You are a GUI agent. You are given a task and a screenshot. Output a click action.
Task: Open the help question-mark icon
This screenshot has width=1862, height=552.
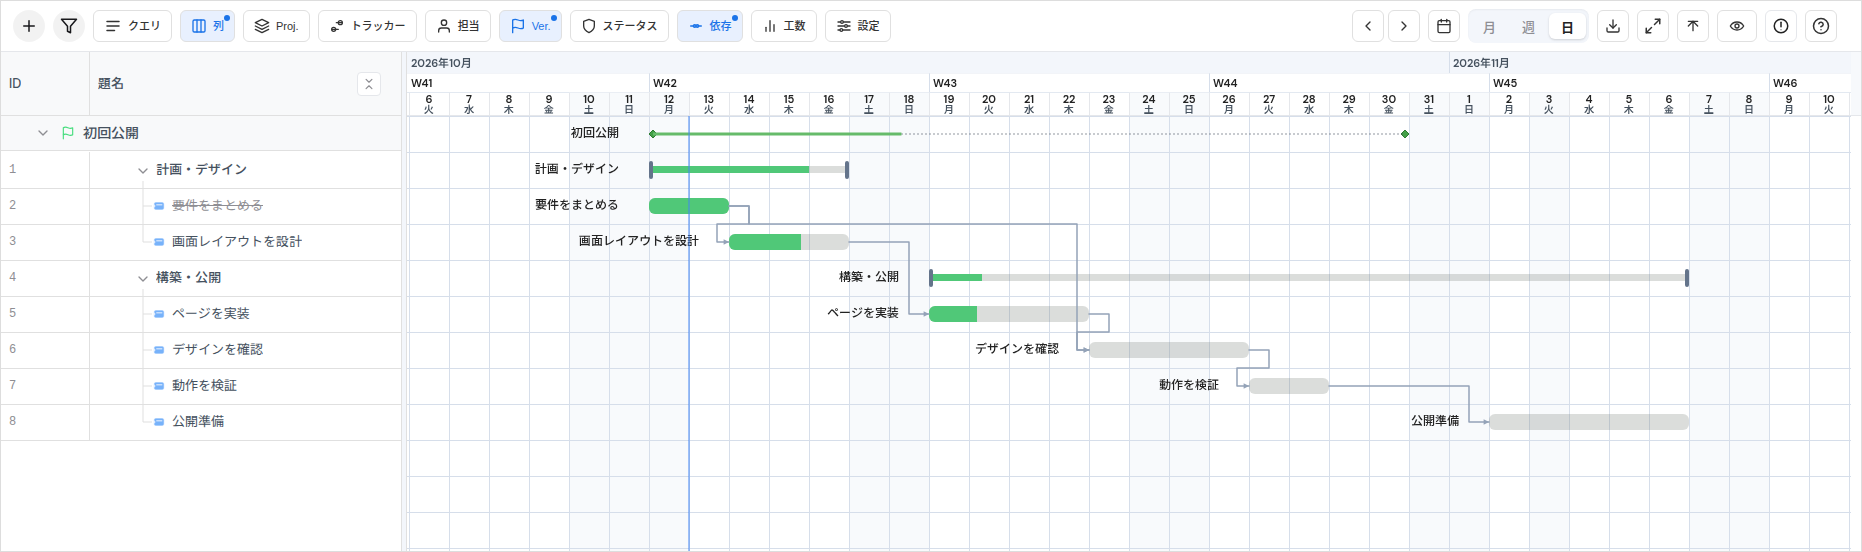tap(1821, 26)
